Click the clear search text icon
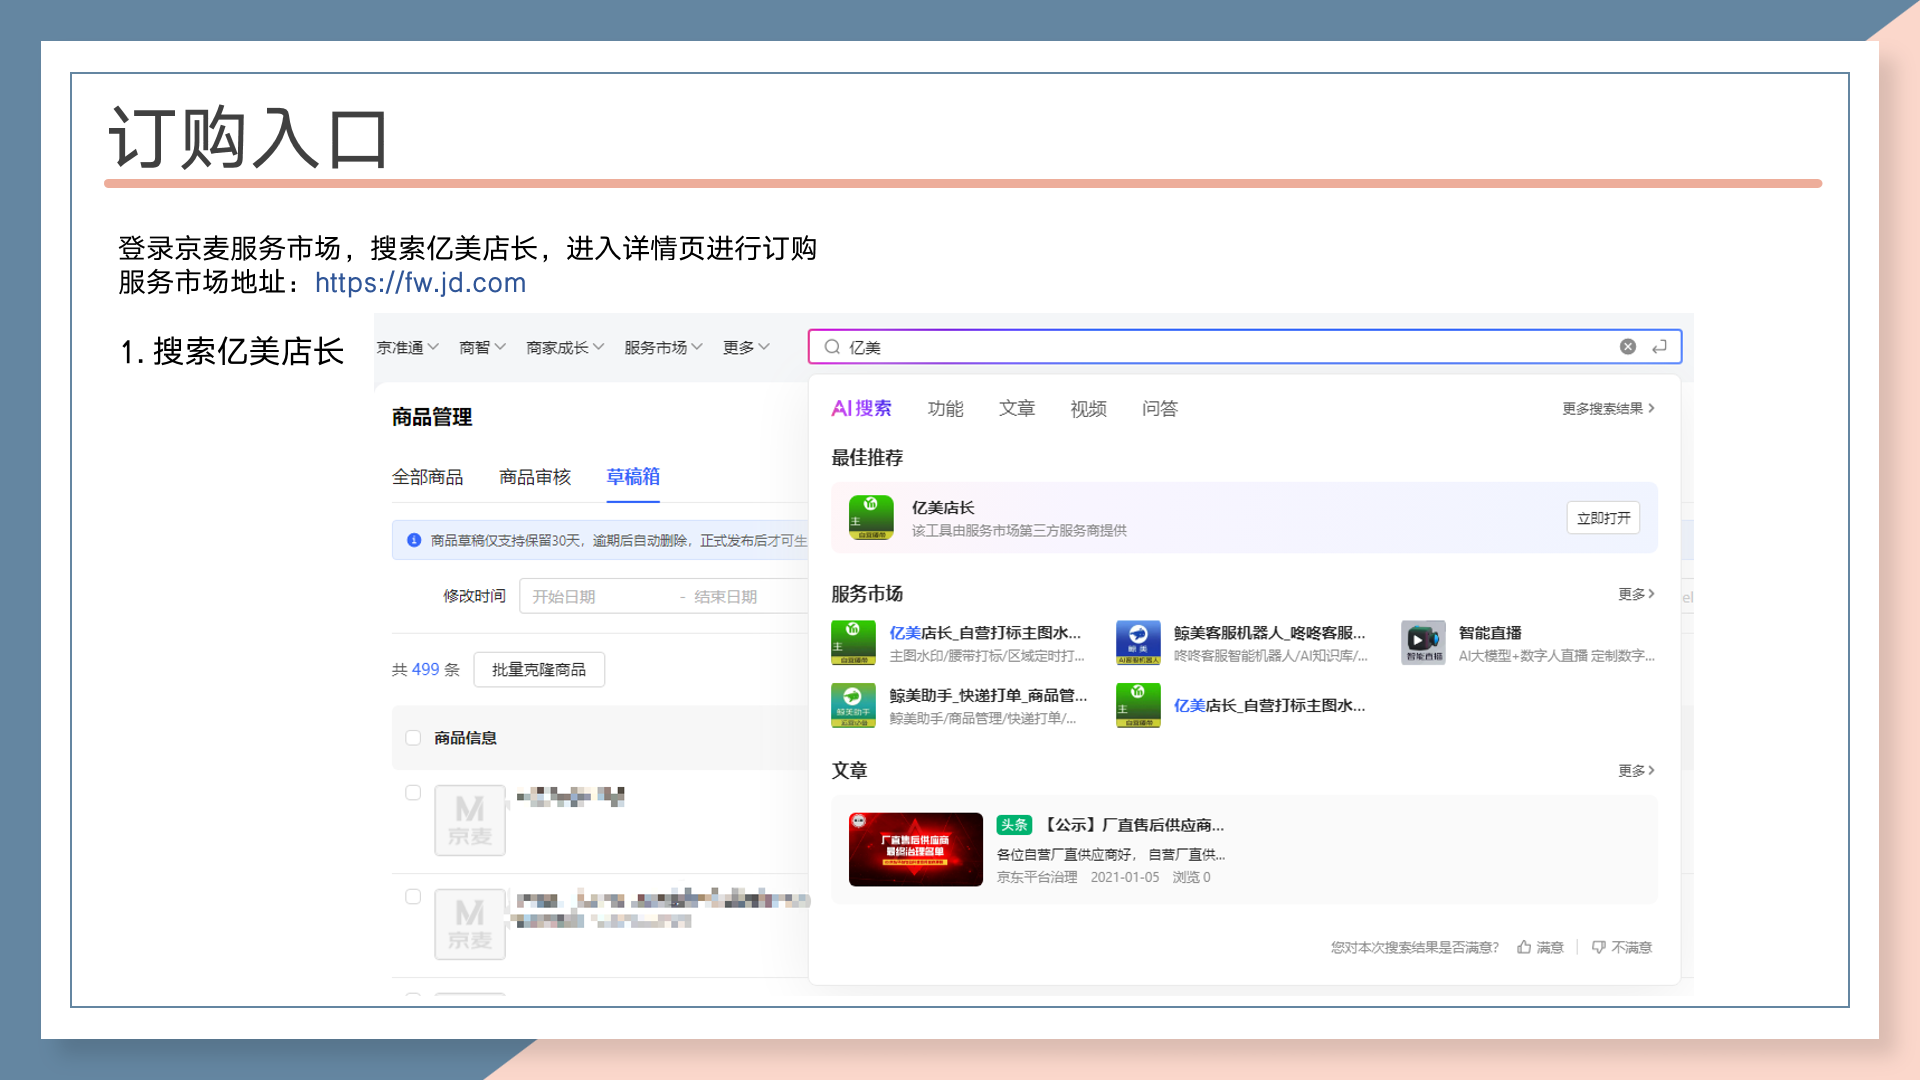1920x1080 pixels. coord(1628,347)
